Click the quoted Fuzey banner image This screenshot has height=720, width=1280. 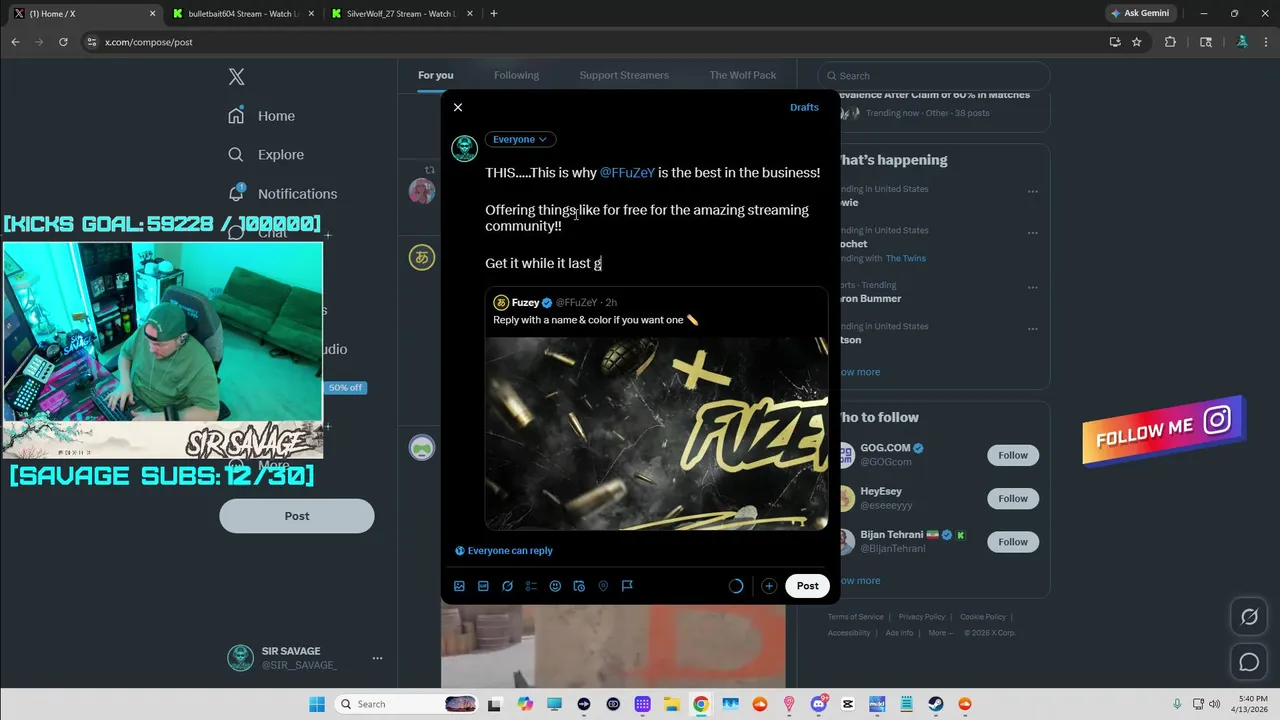657,433
